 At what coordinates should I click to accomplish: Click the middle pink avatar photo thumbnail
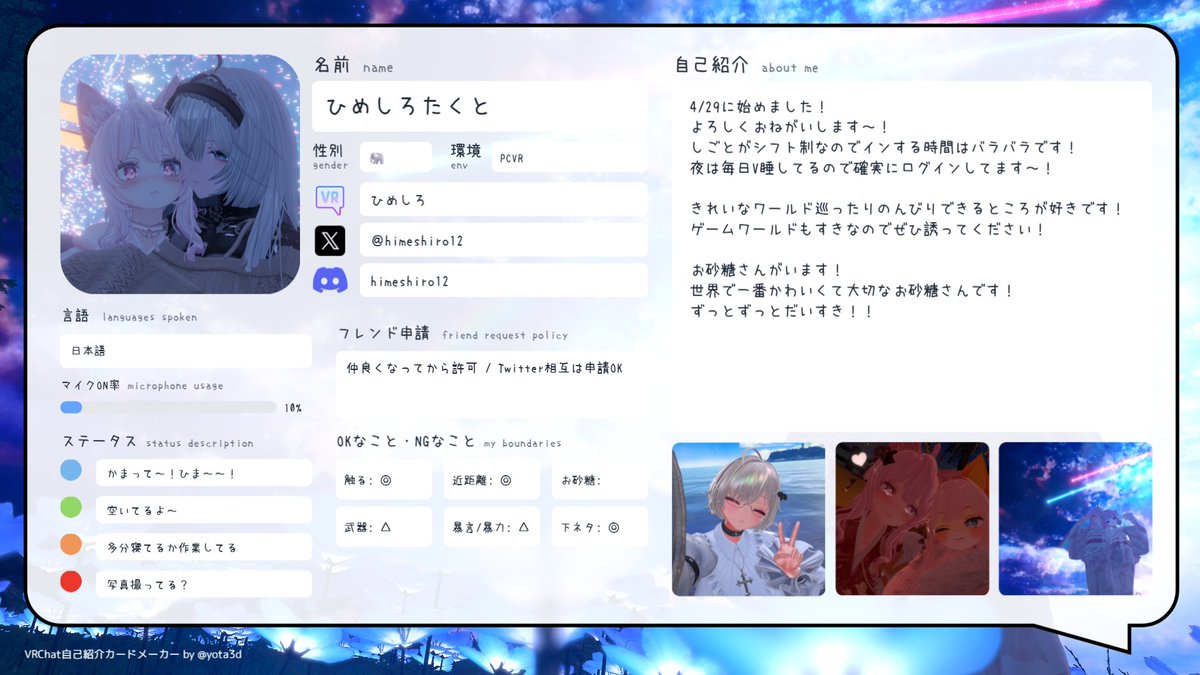911,518
